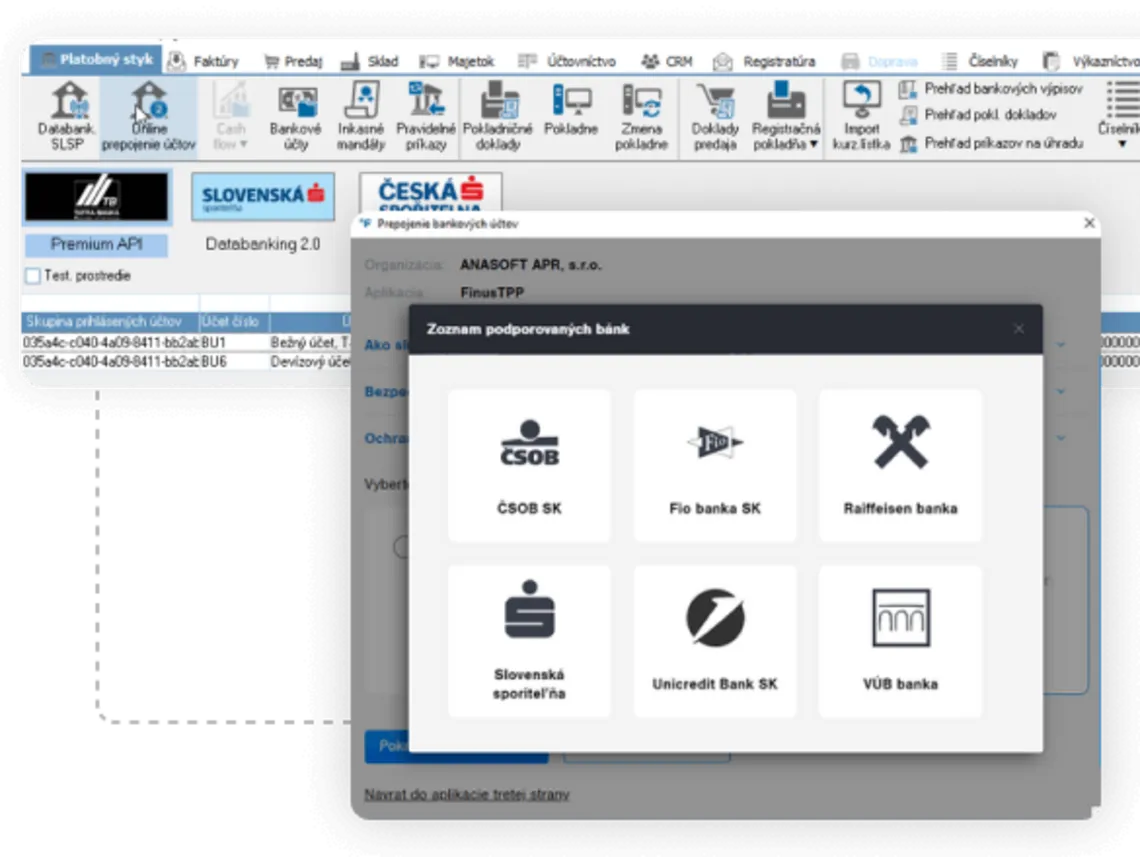Switch to Sklad tab

369,62
